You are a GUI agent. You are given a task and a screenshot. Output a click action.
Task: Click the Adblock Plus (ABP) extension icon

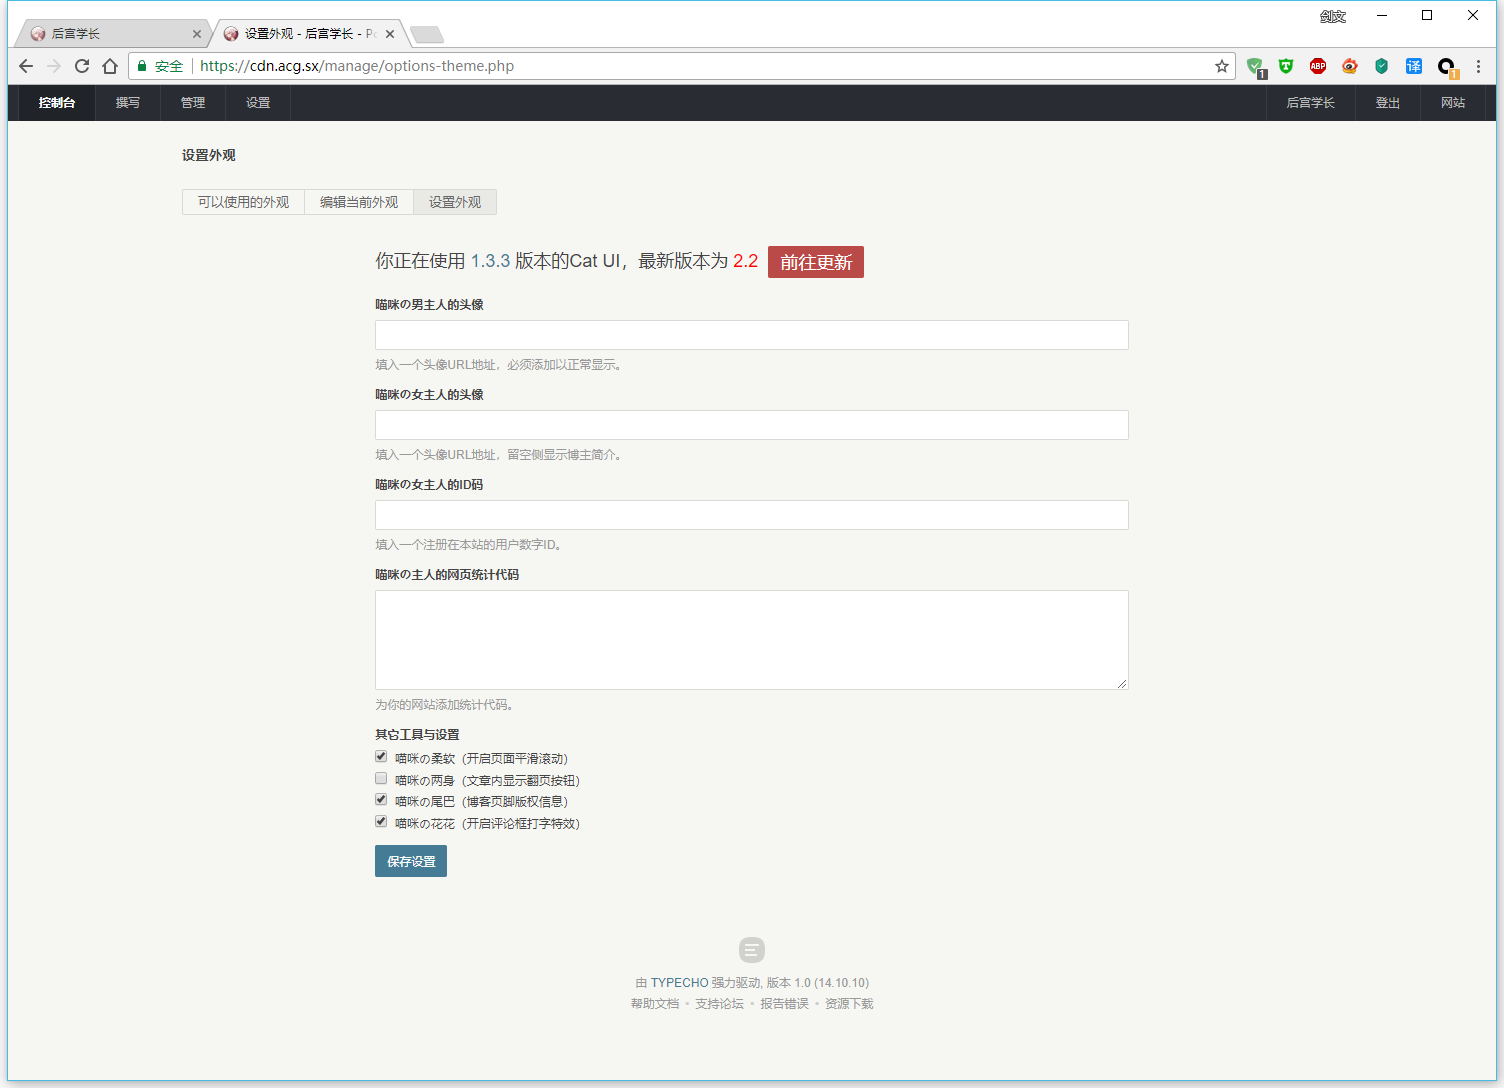(x=1318, y=66)
